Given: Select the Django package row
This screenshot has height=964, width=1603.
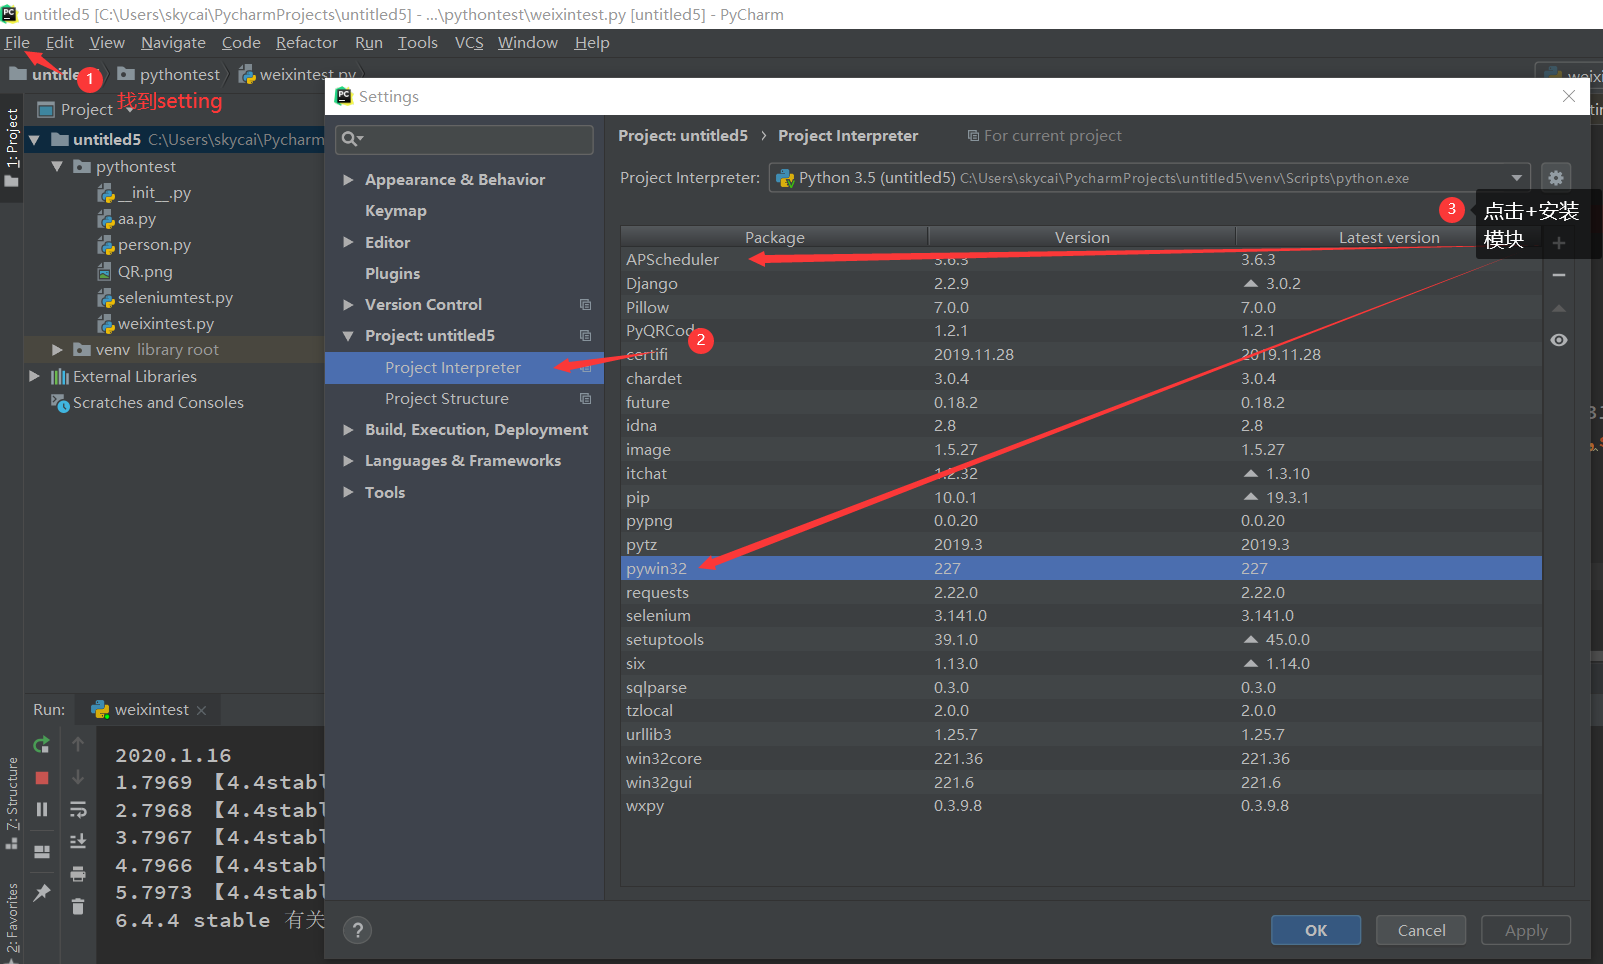Looking at the screenshot, I should point(1081,284).
